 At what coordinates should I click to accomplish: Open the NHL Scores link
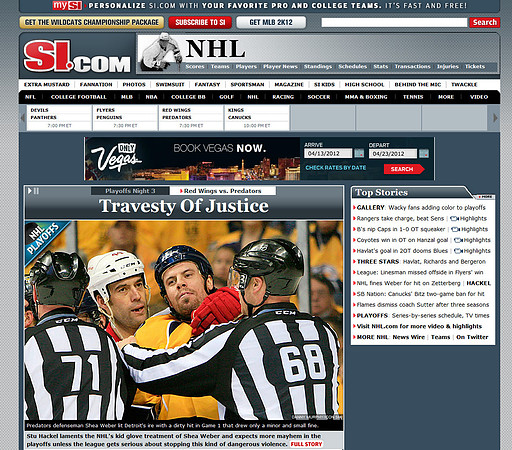pos(195,66)
